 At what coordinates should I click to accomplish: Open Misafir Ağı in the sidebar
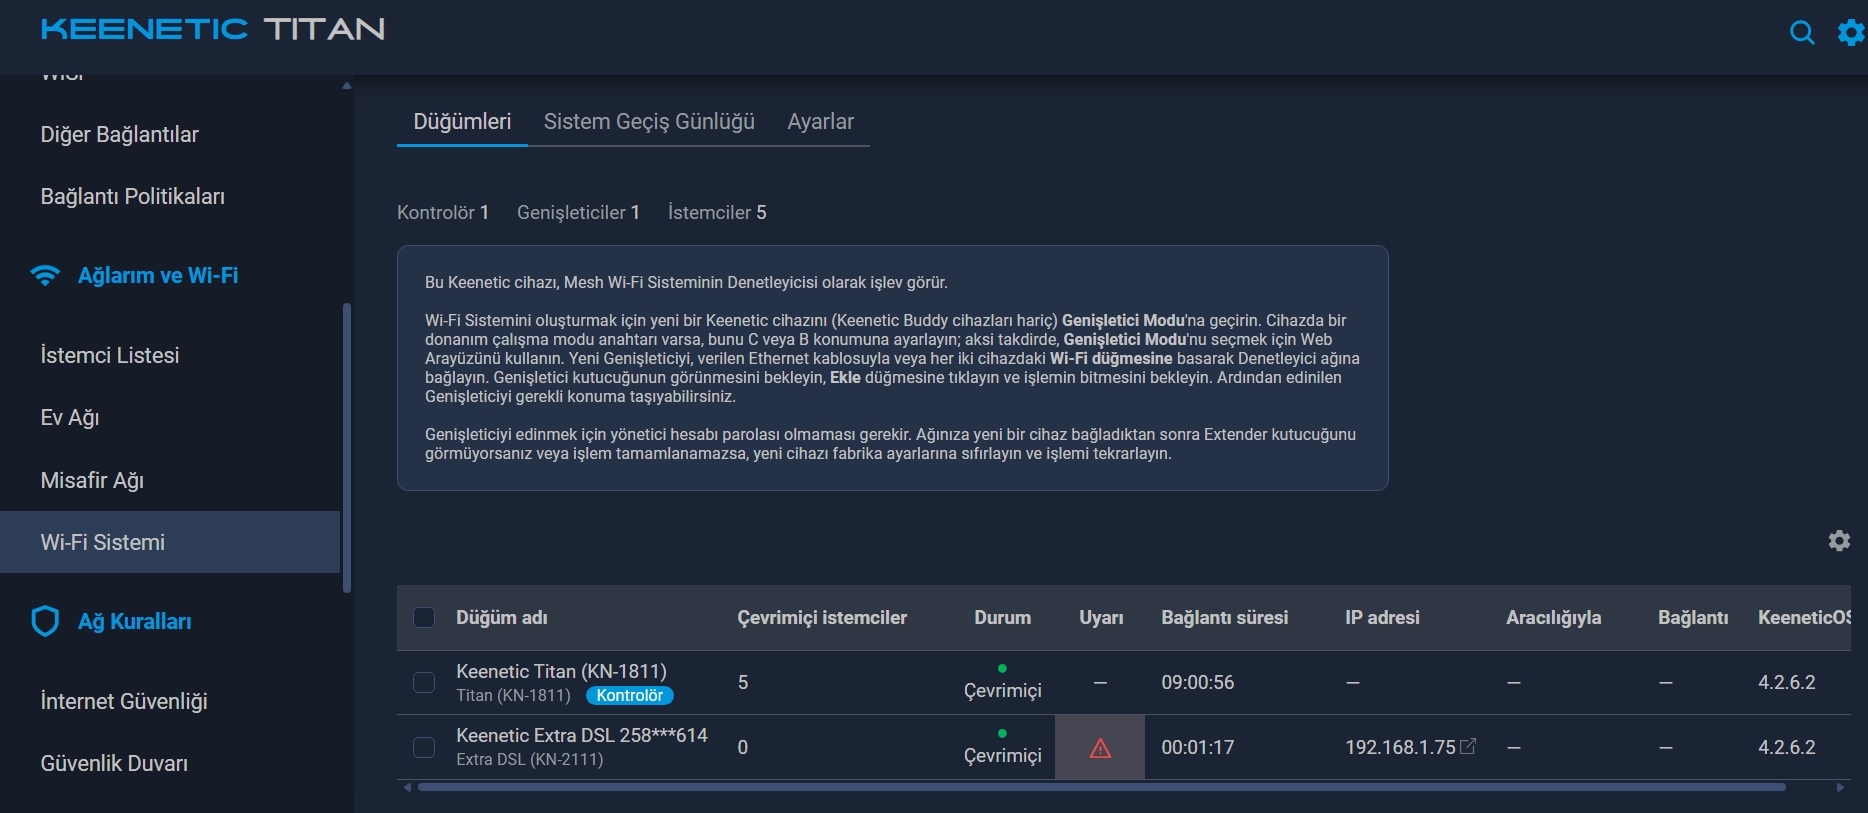(92, 480)
